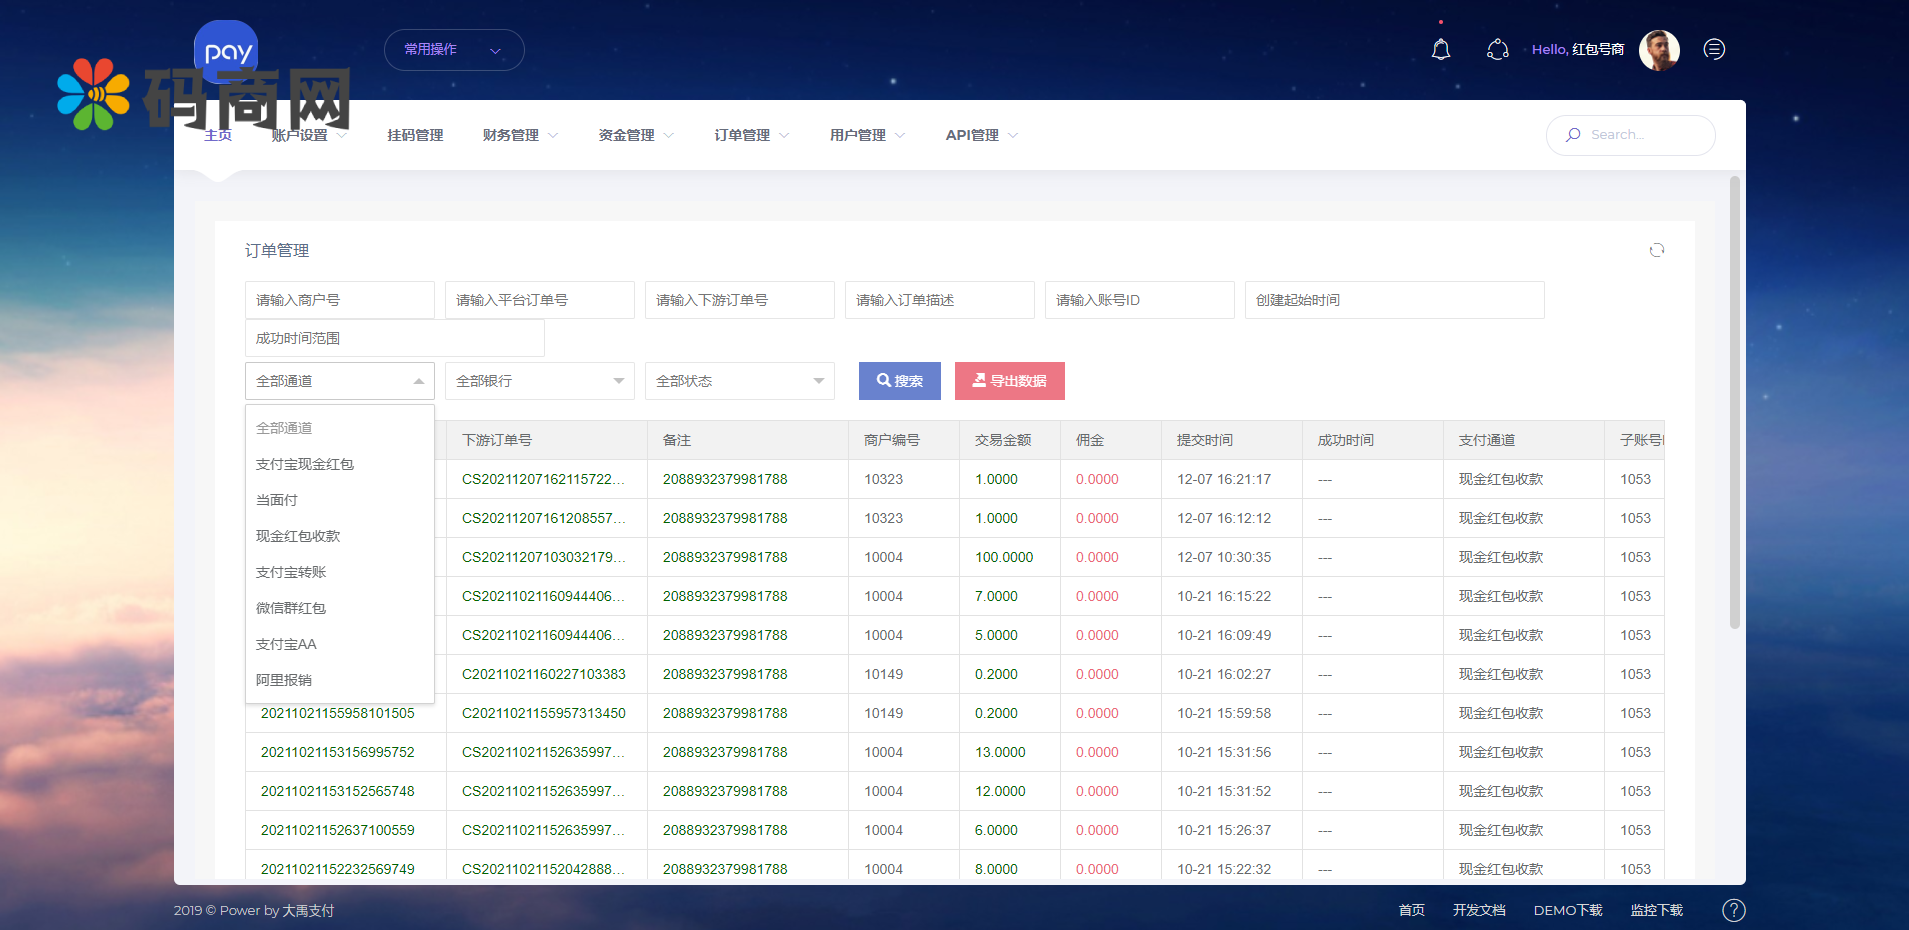Open the 开发文档 footer link
1909x930 pixels.
point(1478,910)
